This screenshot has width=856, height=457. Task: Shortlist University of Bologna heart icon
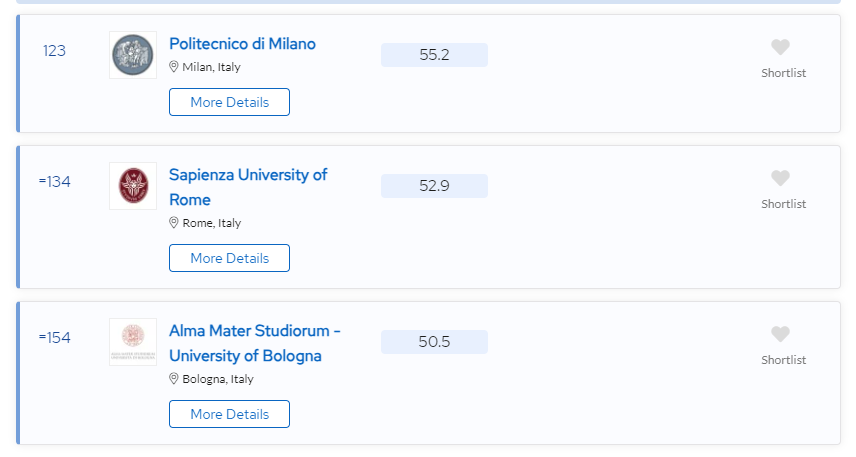coord(781,334)
